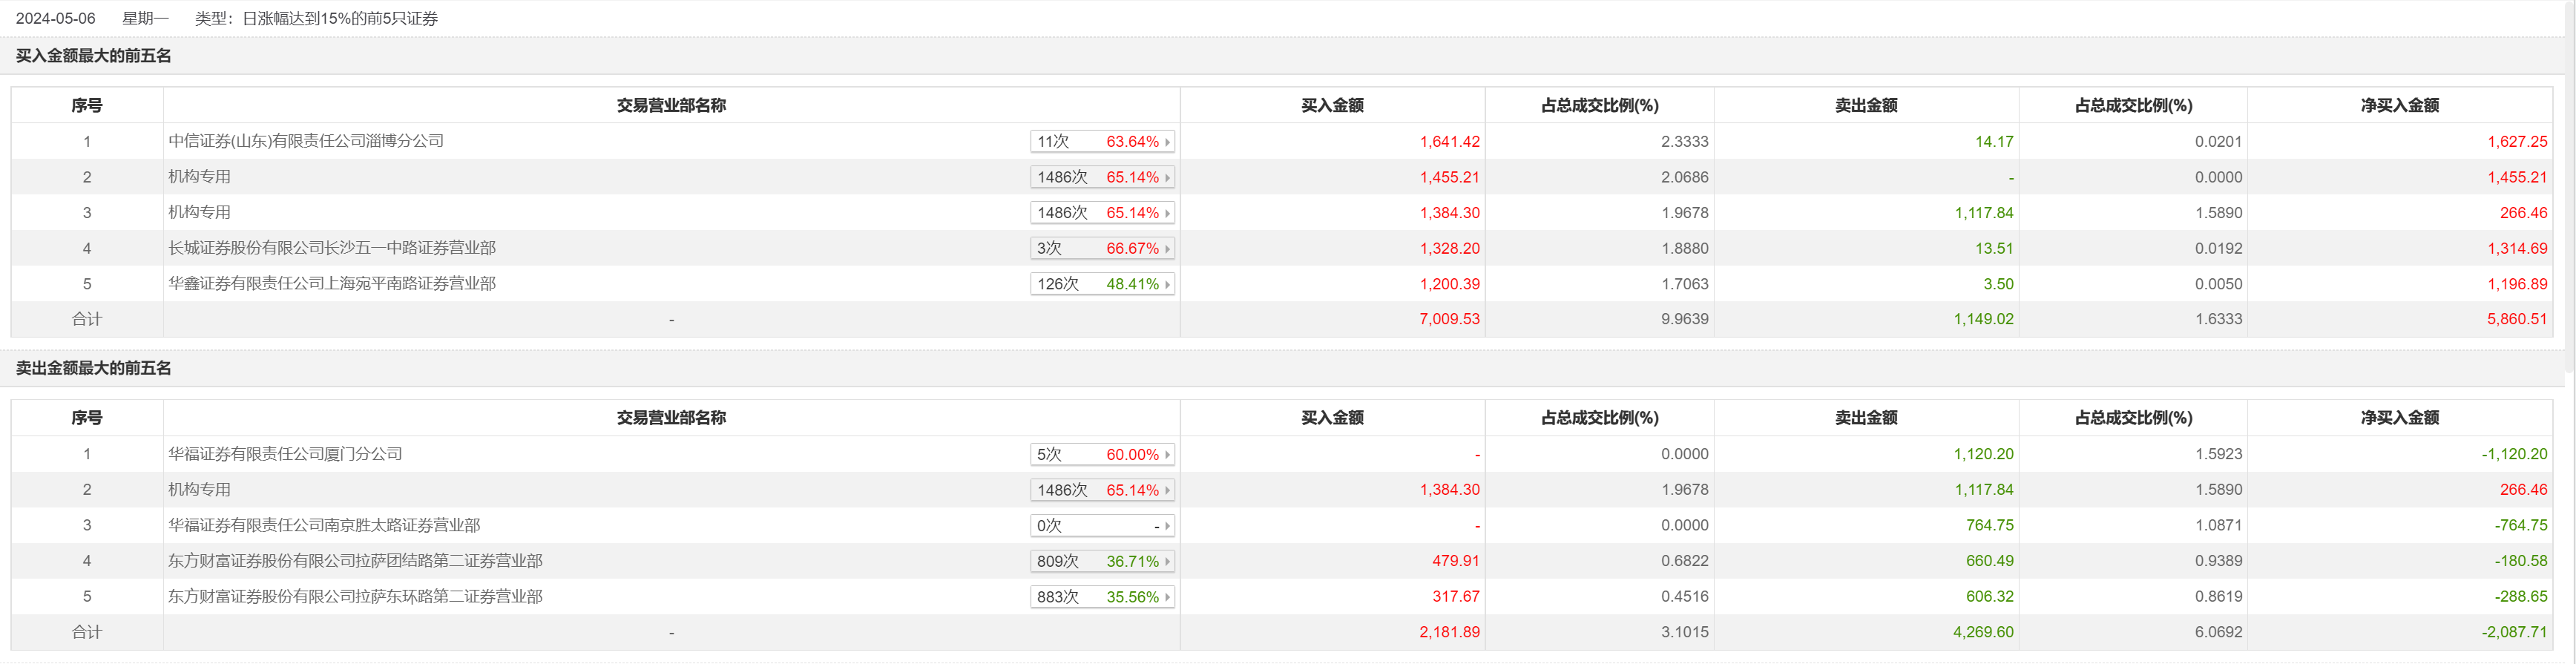Click 净买入金额 header in the buy table
This screenshot has height=664, width=2576.
[2399, 106]
